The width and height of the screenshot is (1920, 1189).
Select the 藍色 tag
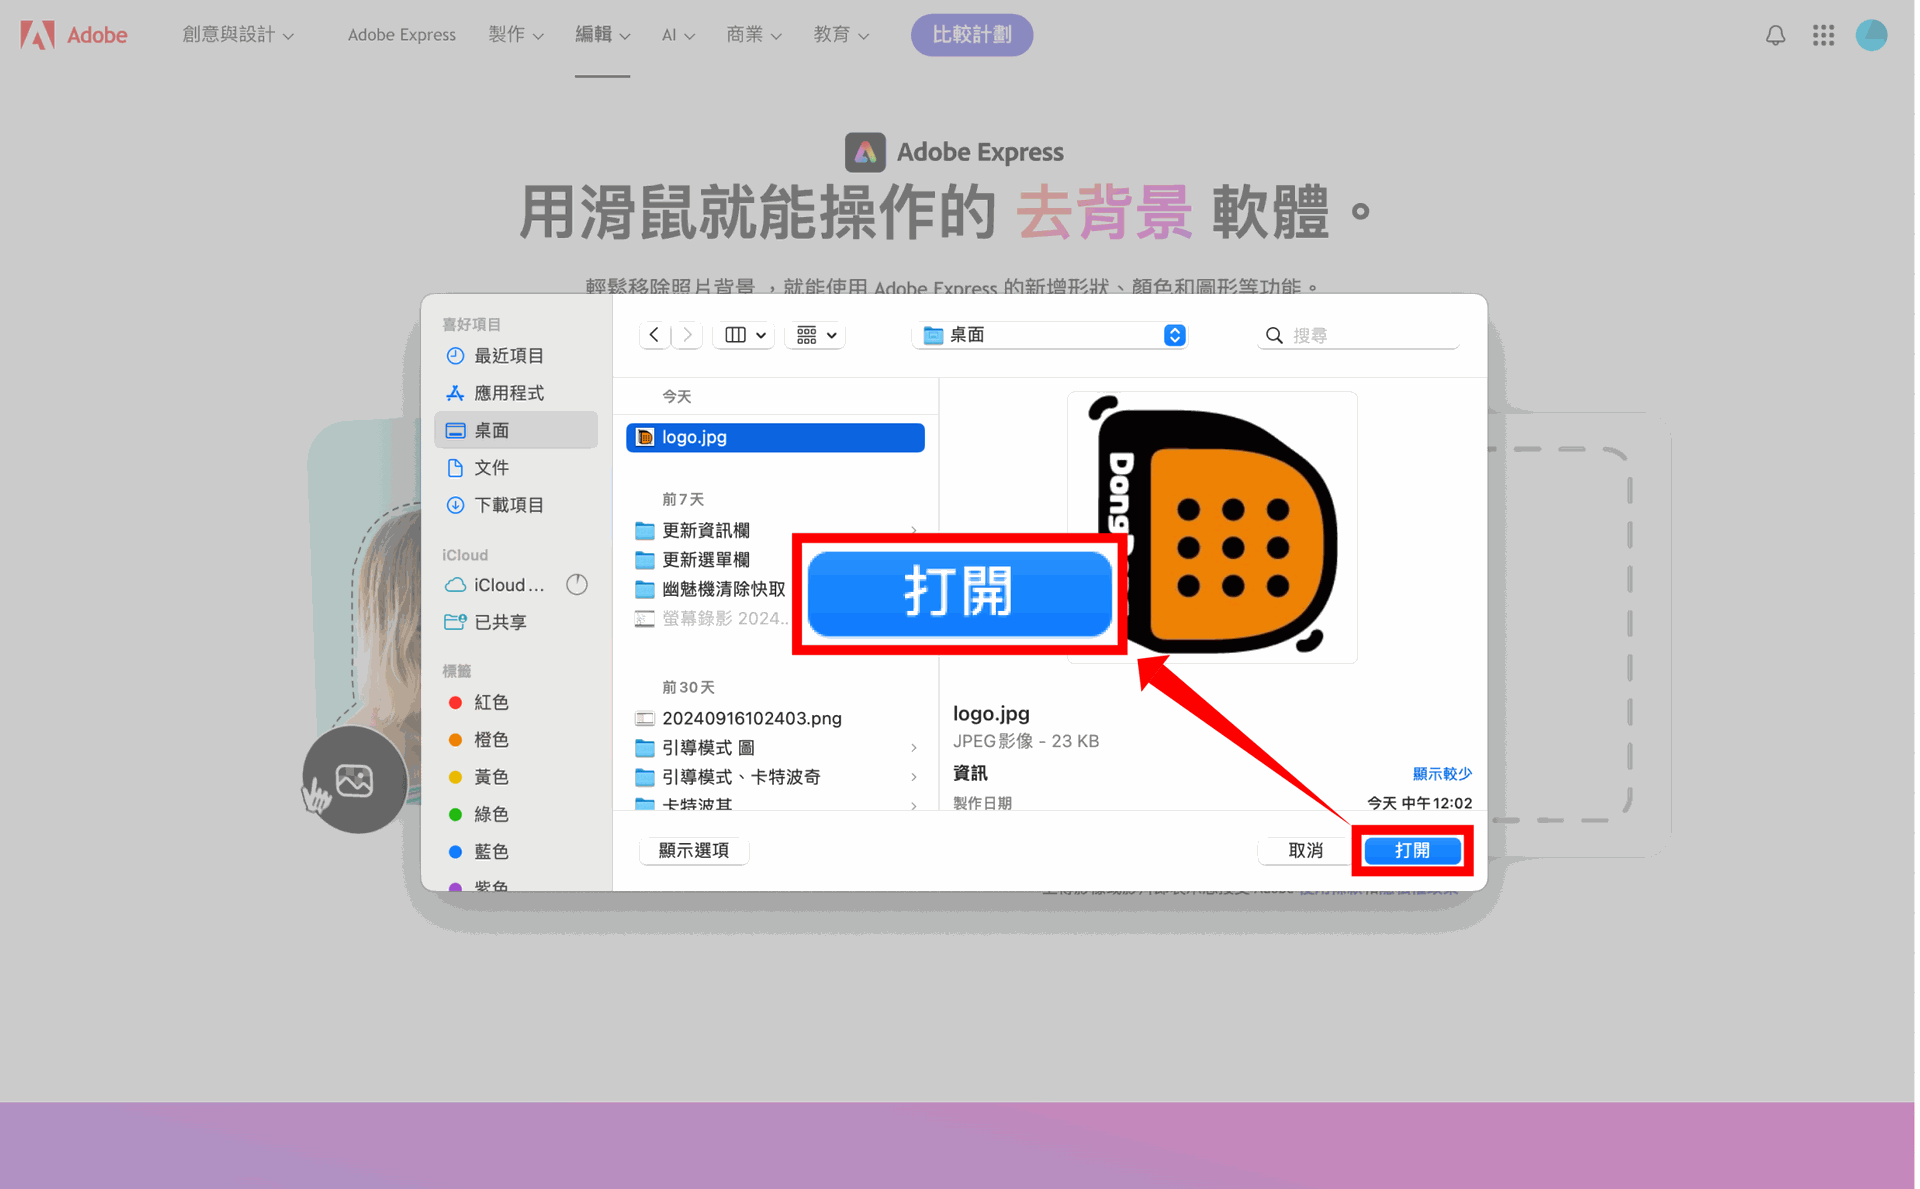(x=480, y=852)
